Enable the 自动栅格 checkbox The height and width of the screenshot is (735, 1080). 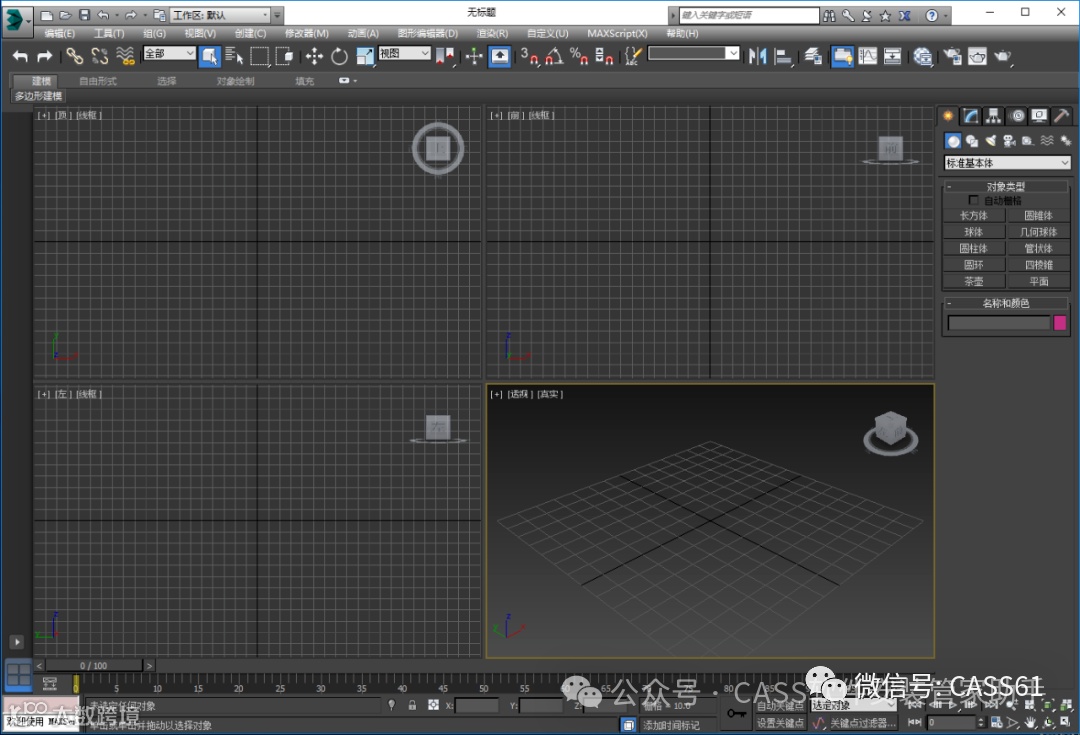pos(974,200)
